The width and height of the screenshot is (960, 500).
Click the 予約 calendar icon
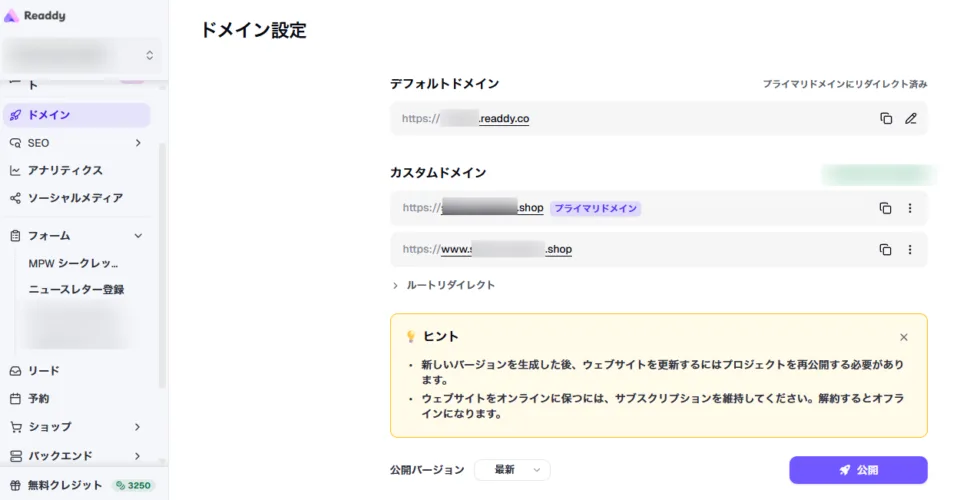tap(15, 399)
